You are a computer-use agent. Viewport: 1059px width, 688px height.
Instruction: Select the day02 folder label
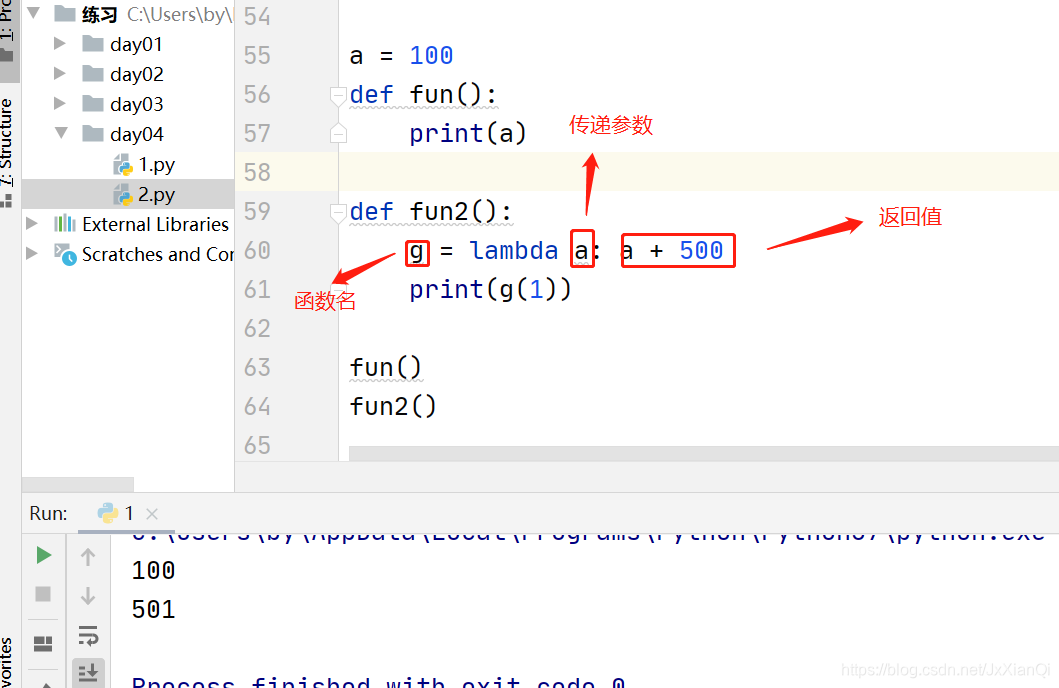(x=136, y=74)
